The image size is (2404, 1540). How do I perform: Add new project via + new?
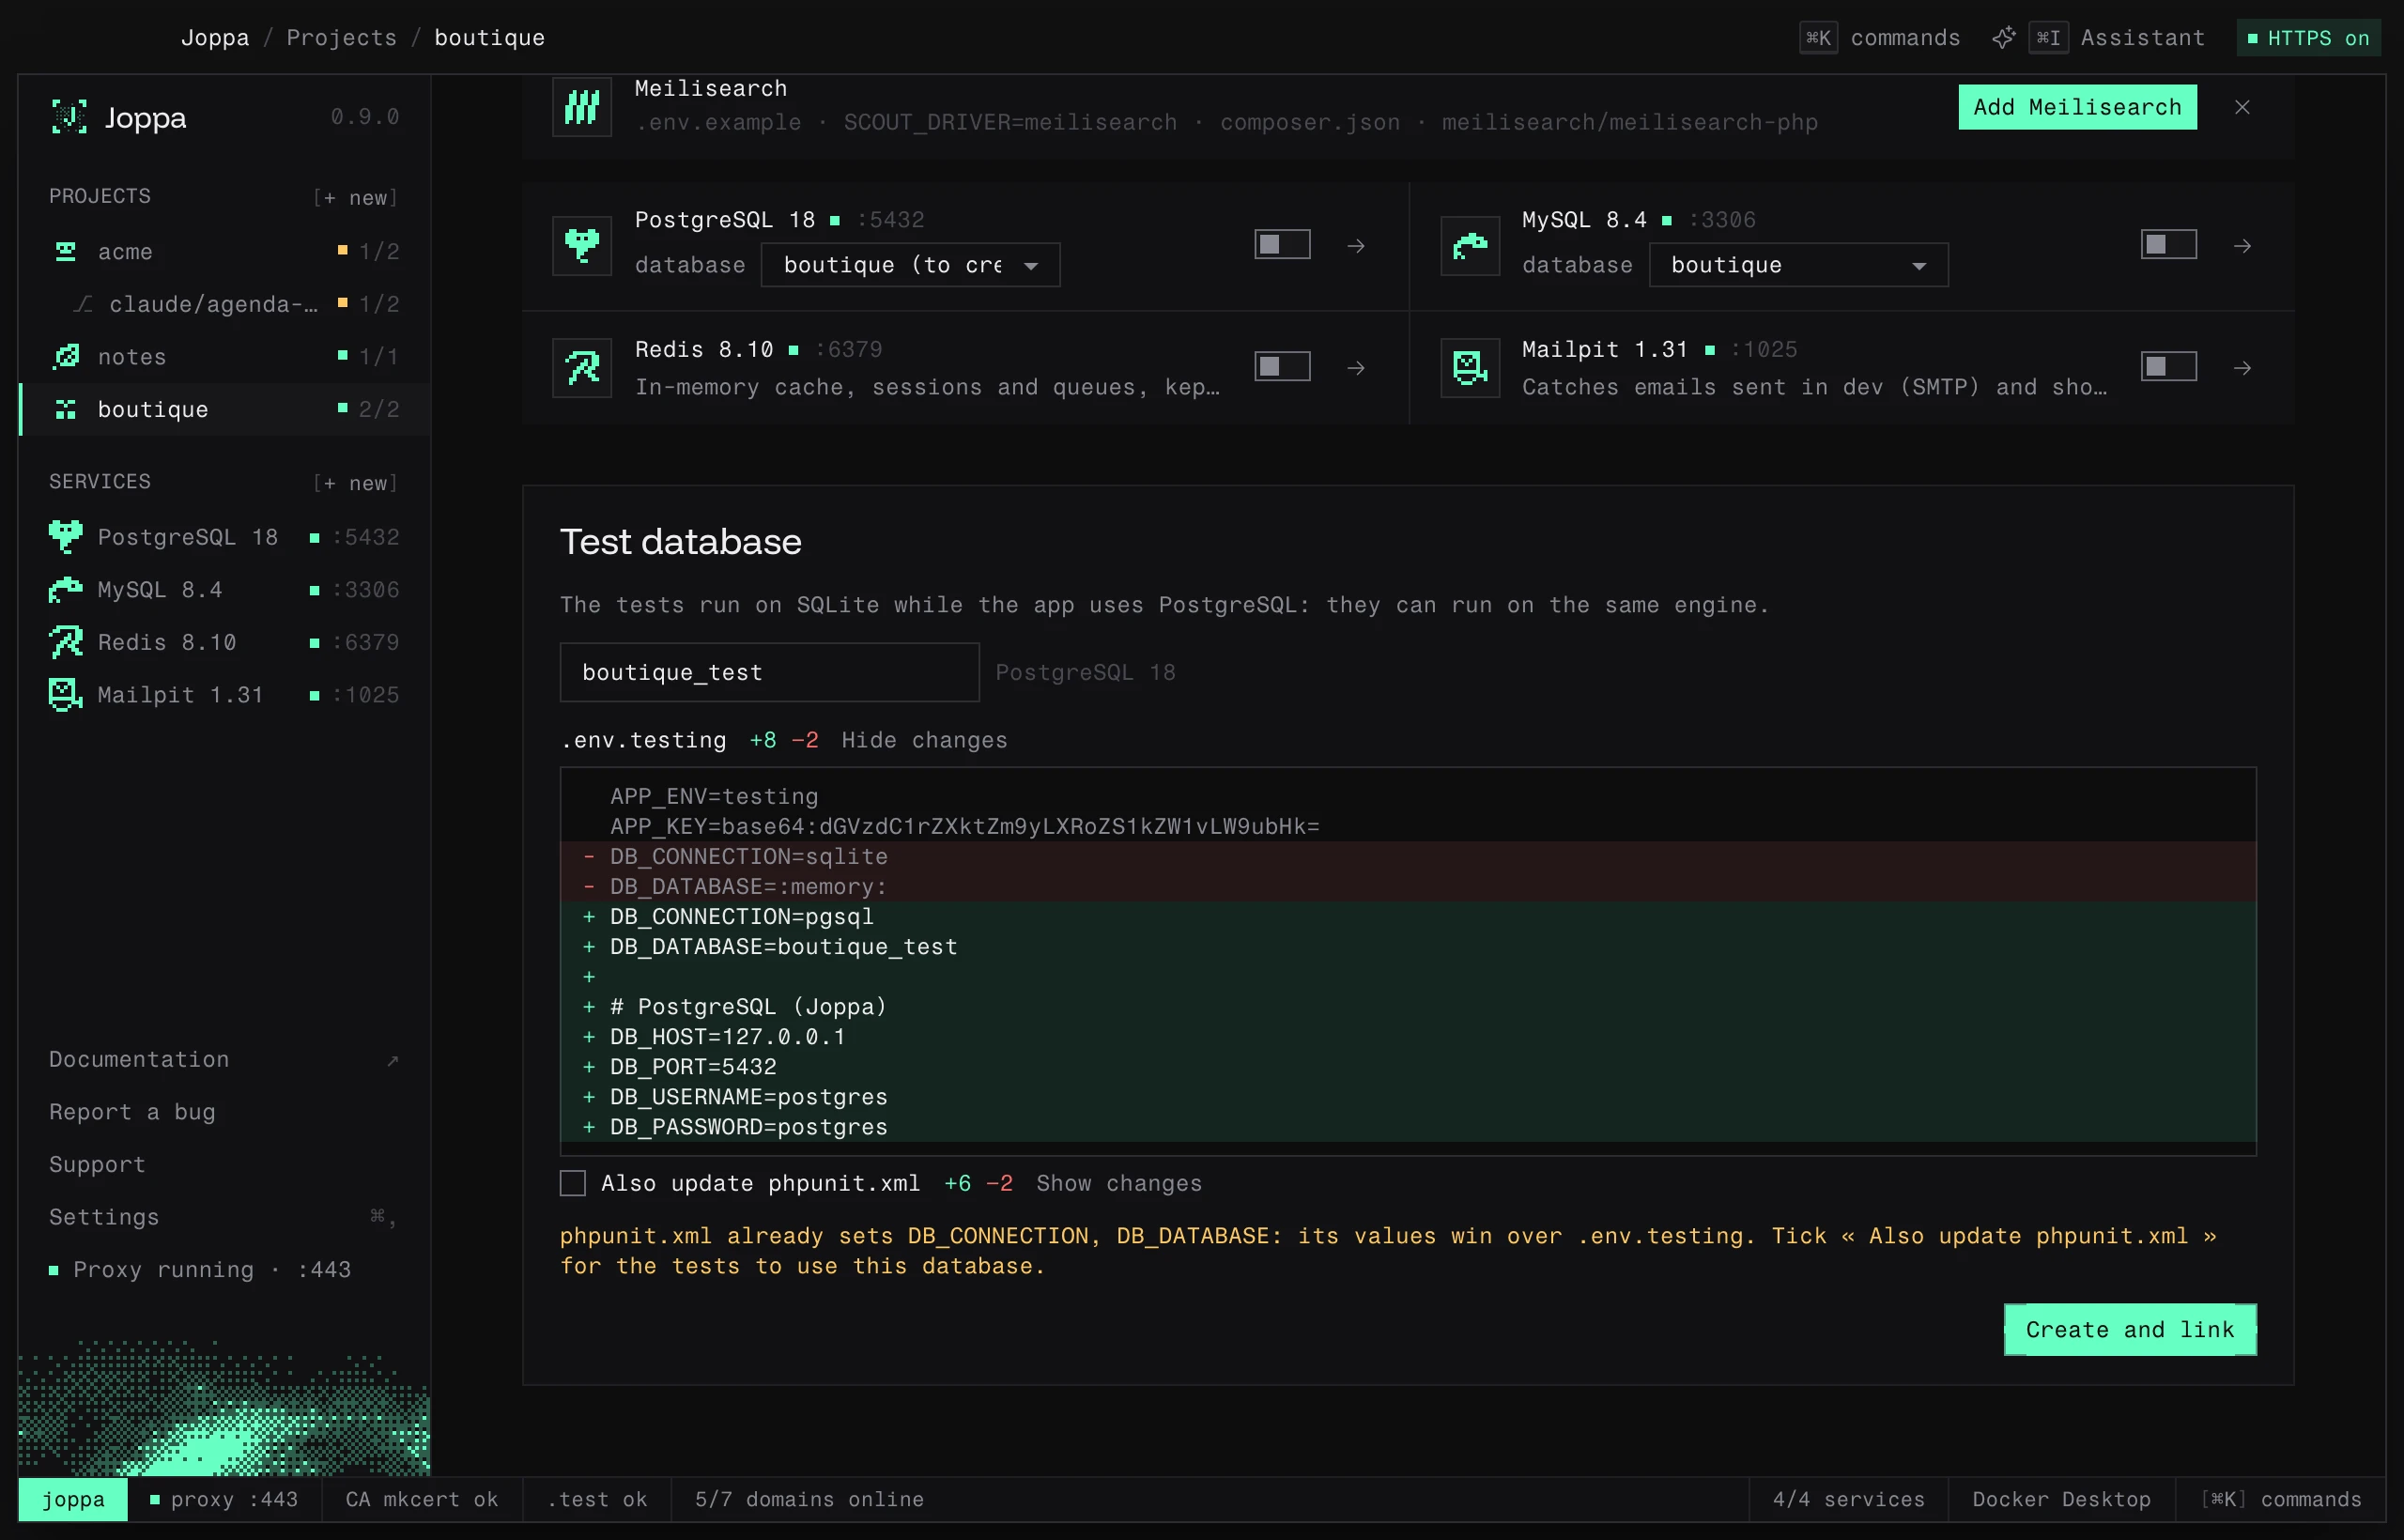(356, 197)
